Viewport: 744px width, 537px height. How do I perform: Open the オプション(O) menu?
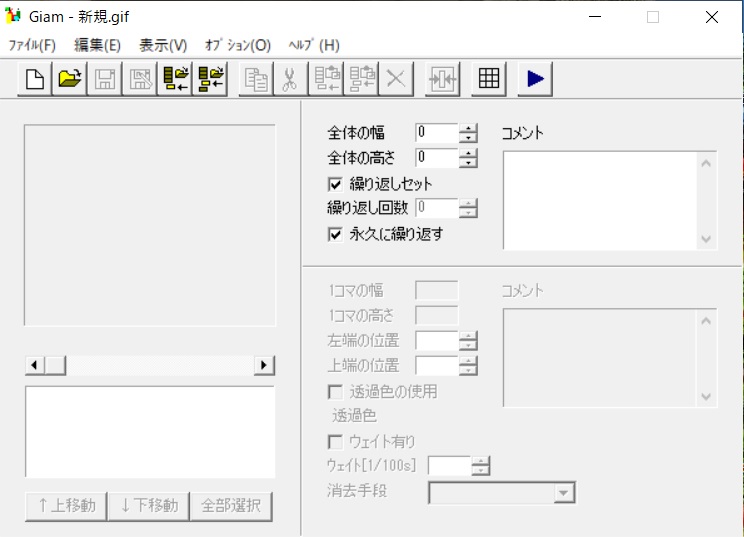tap(238, 46)
